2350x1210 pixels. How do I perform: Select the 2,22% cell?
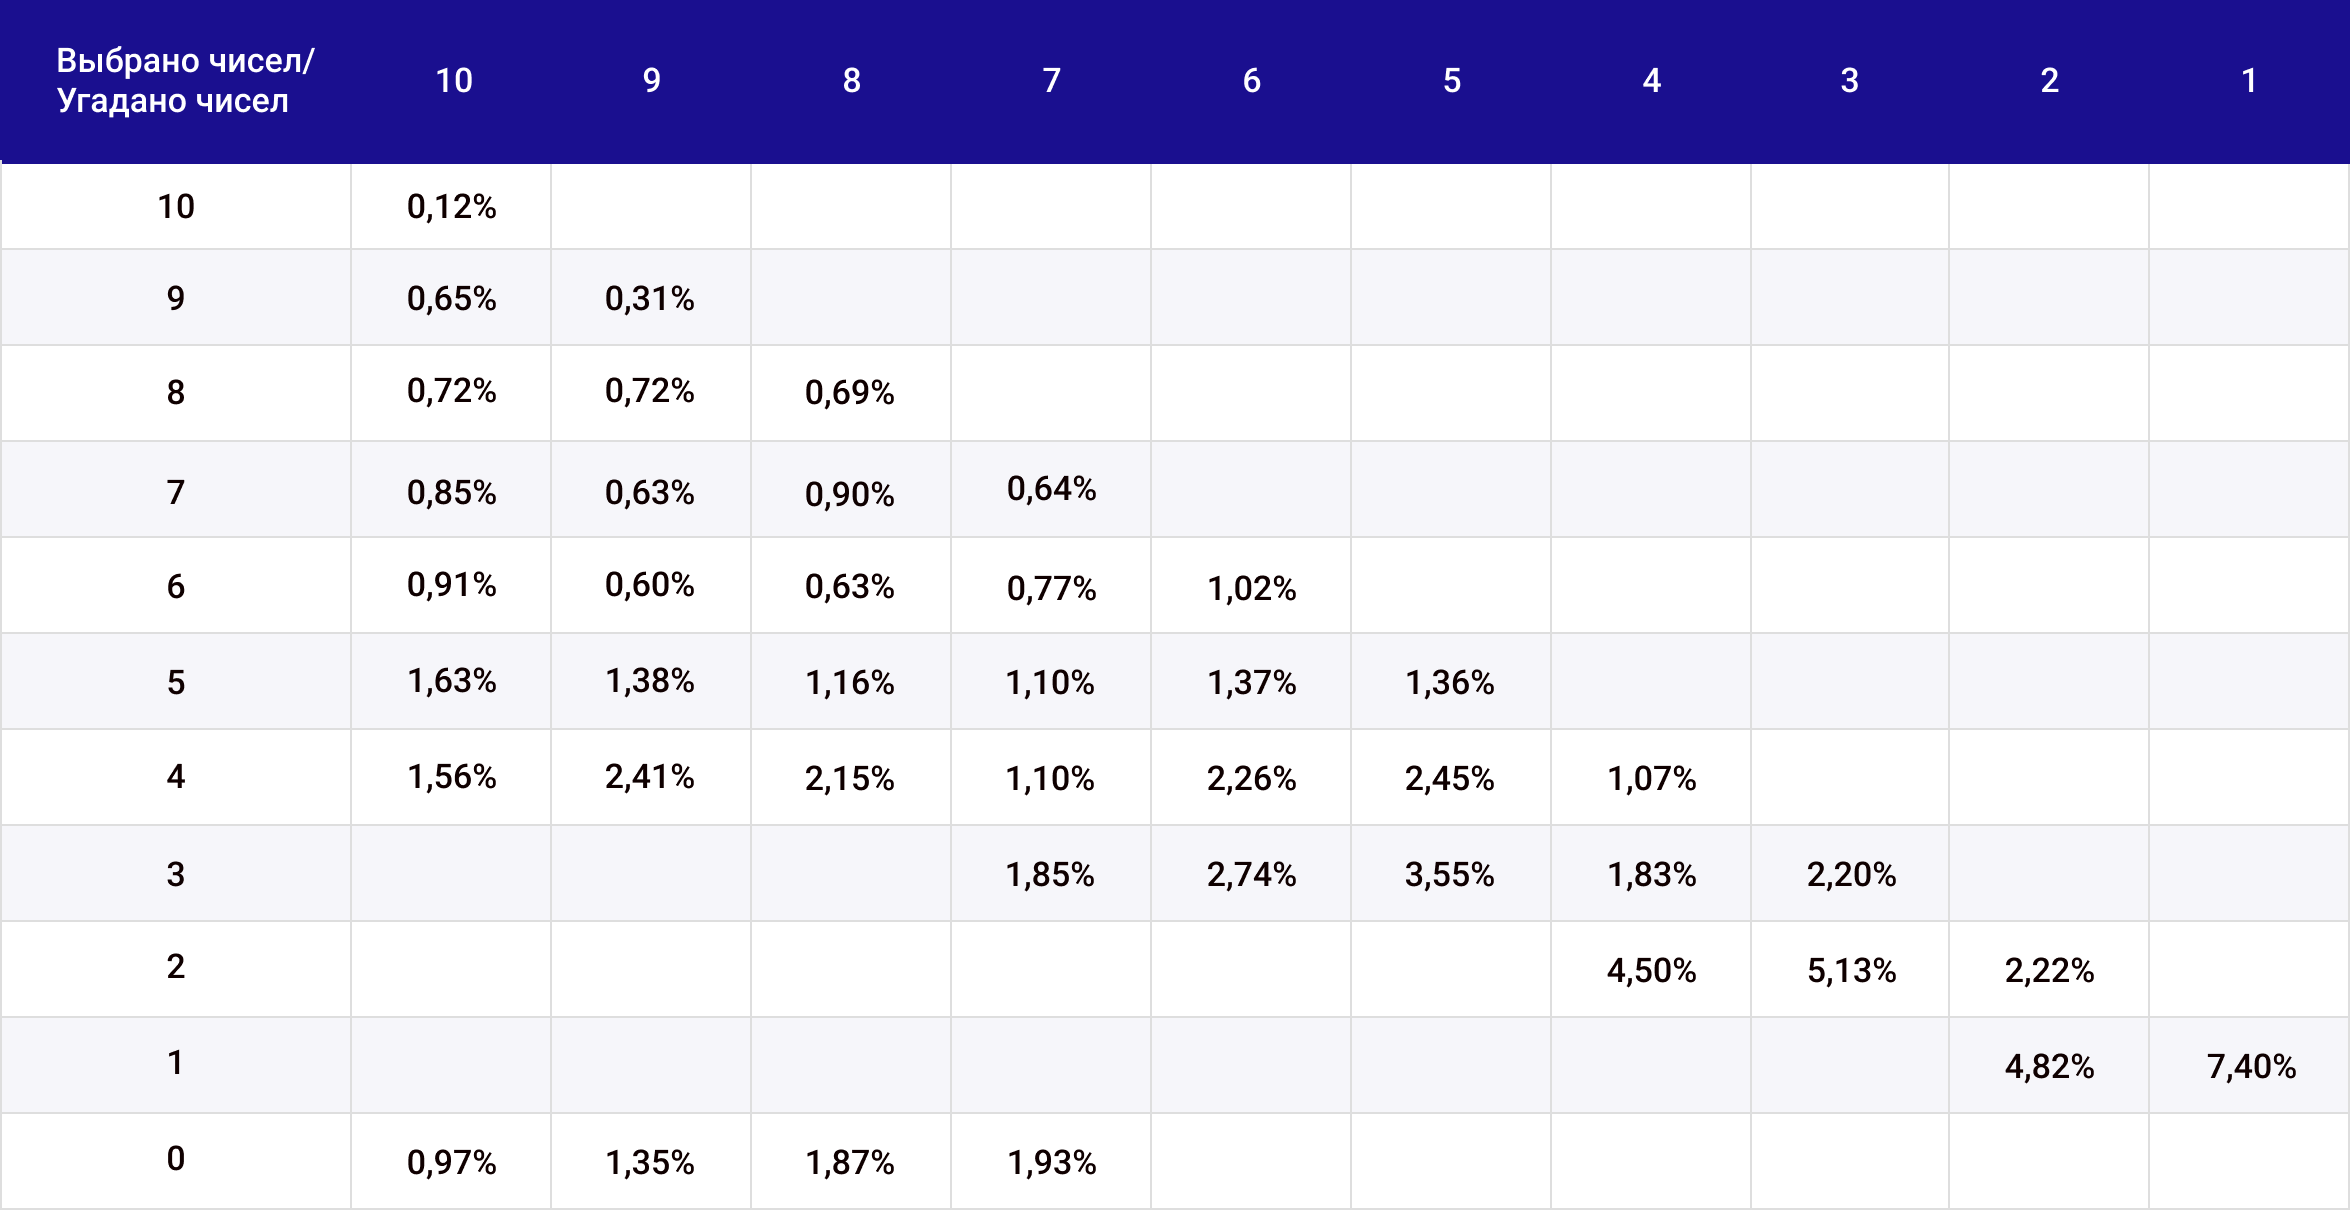point(2049,971)
